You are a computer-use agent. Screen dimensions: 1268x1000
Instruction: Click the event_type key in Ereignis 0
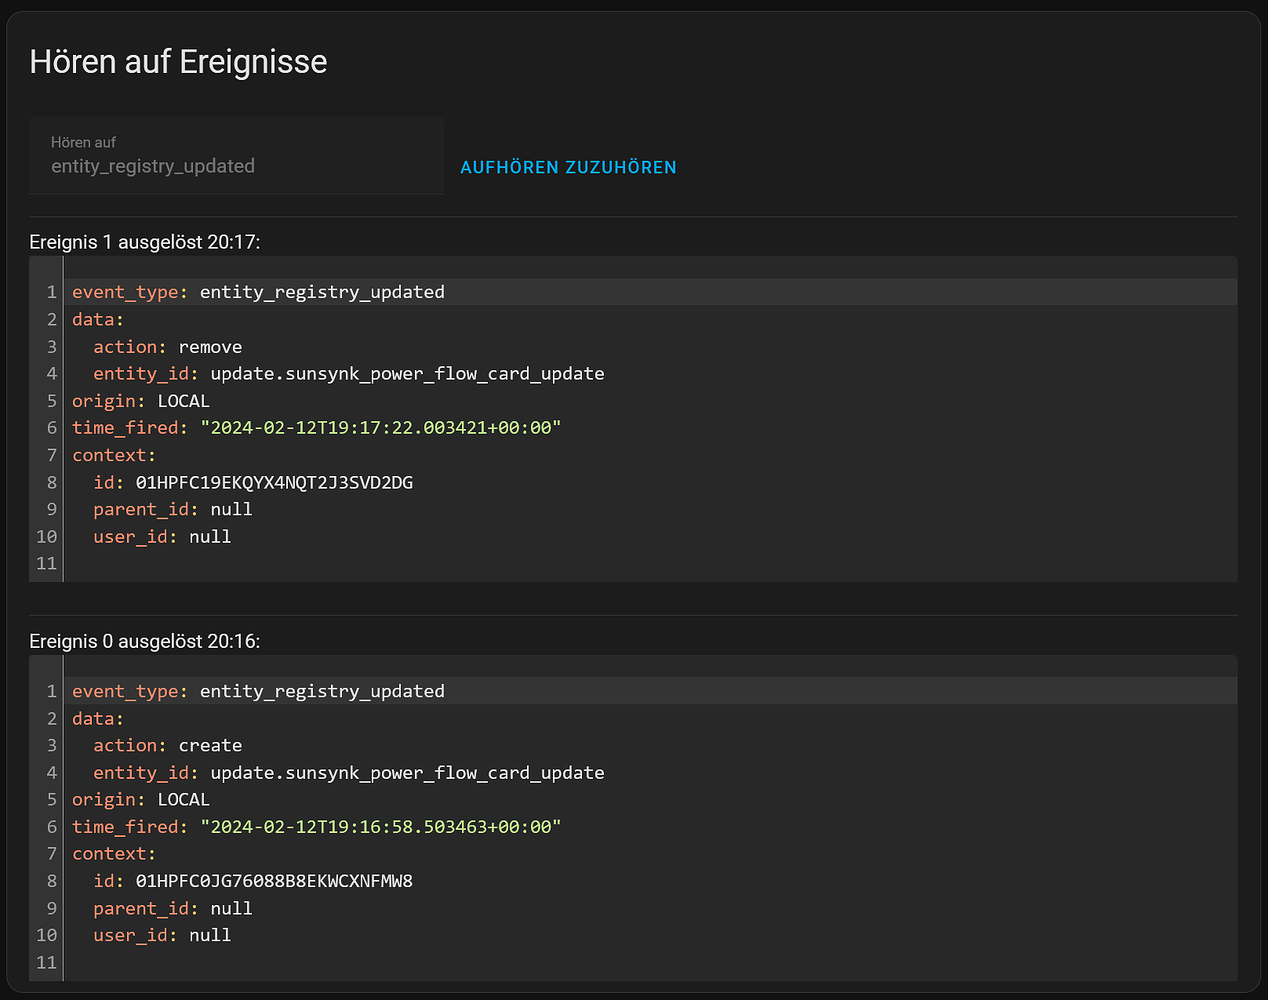click(x=128, y=690)
